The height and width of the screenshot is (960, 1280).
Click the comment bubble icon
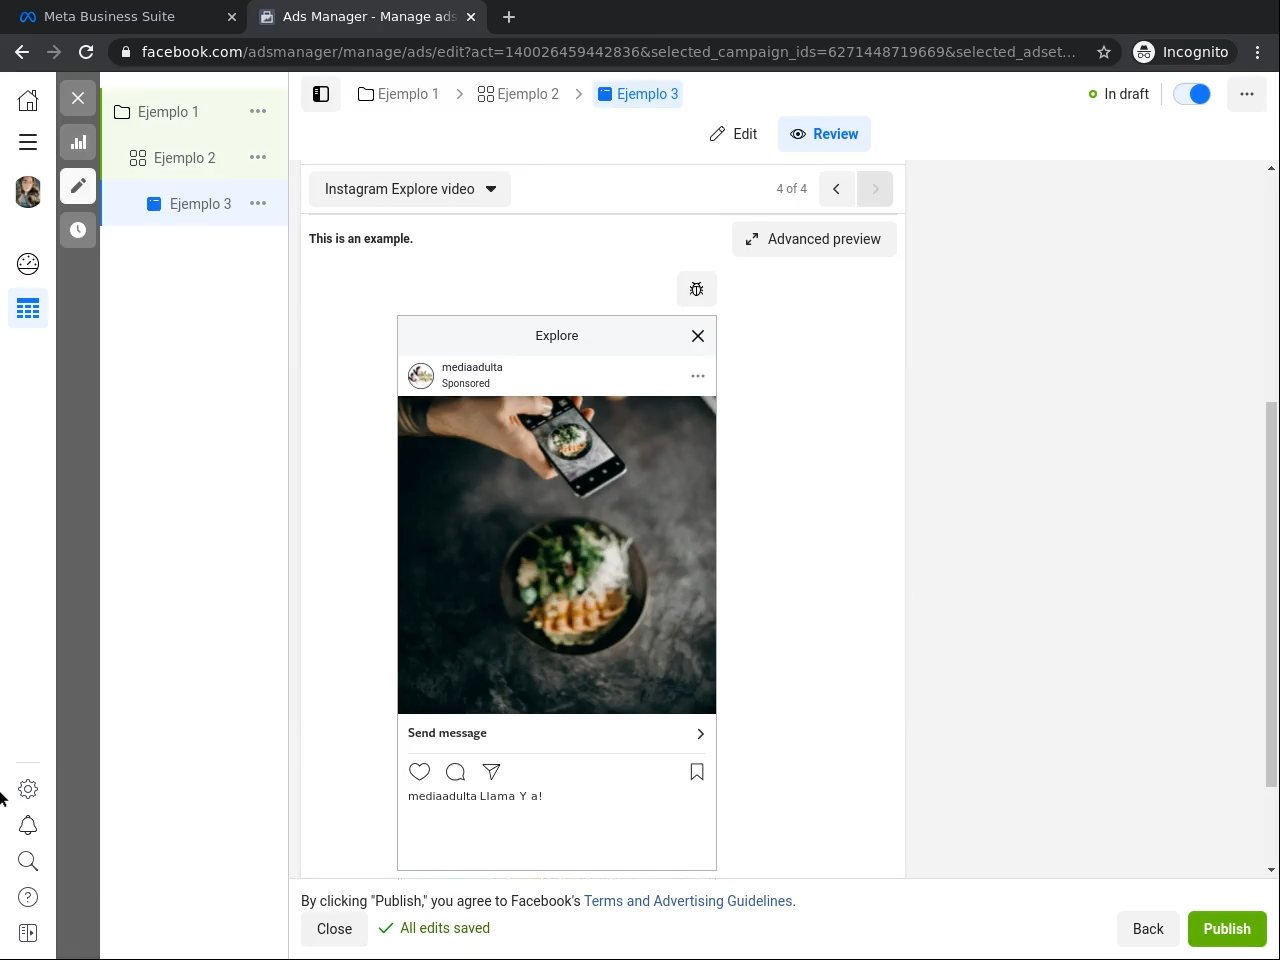click(455, 772)
